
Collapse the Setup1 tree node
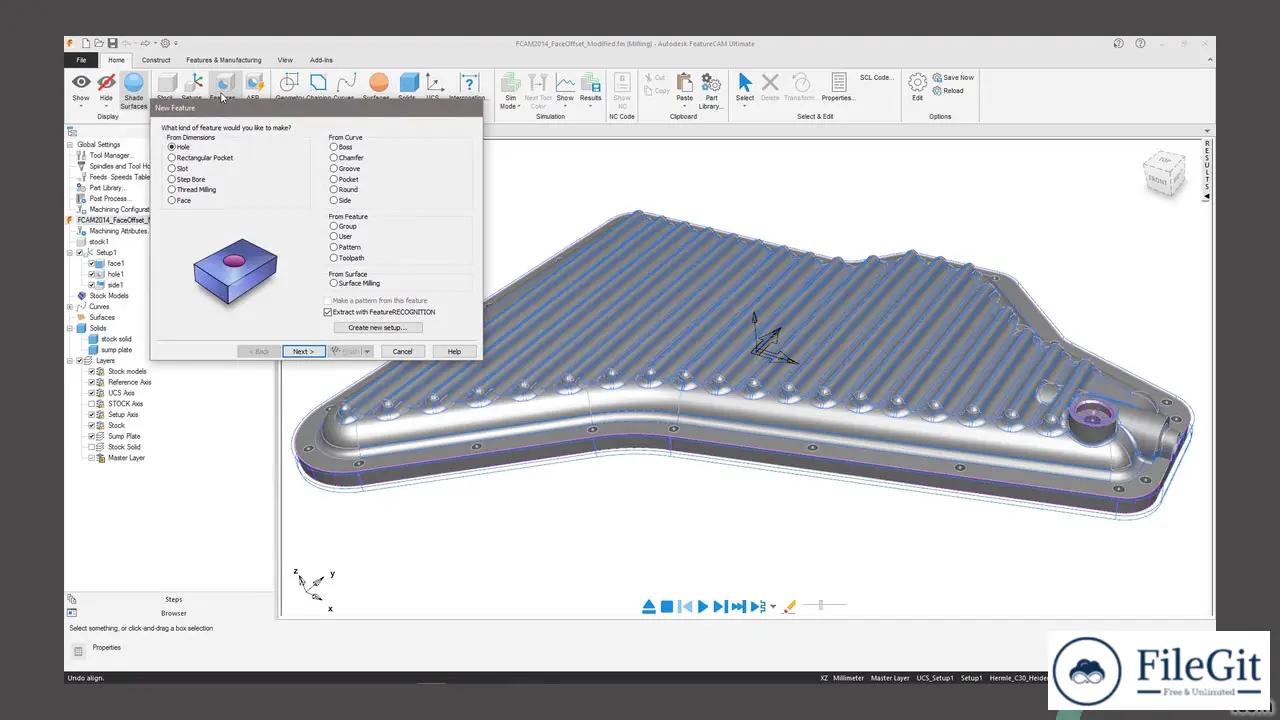(70, 253)
